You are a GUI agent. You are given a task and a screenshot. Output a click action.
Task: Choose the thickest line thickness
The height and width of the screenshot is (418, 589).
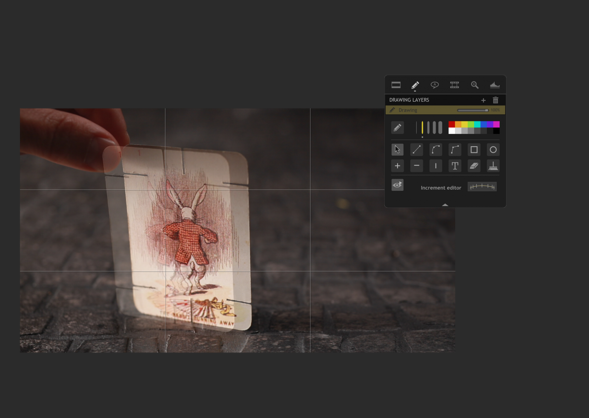click(440, 128)
